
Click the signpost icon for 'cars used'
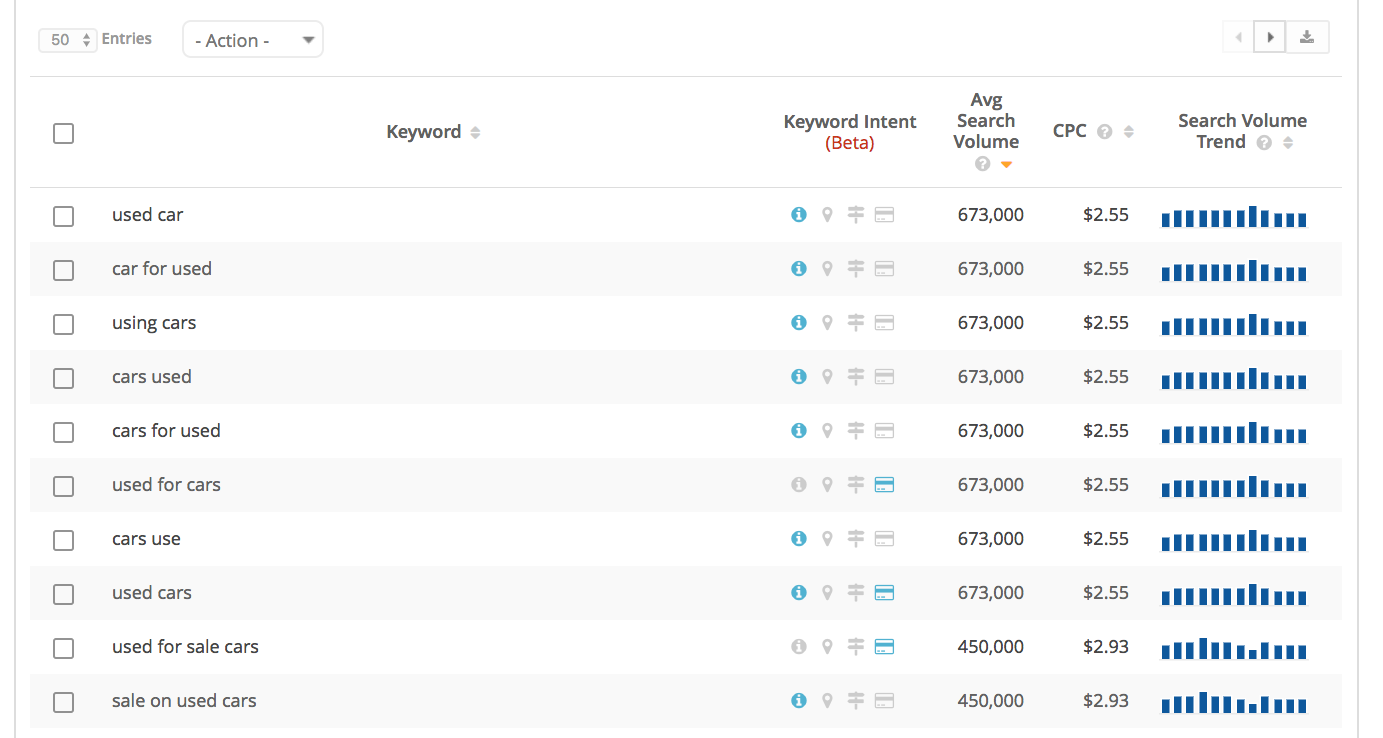coord(855,377)
